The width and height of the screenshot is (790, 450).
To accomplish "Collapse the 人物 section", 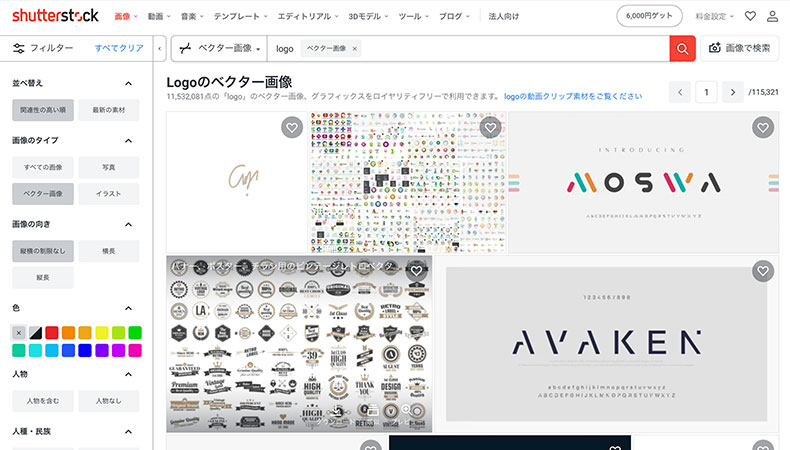I will 128,374.
